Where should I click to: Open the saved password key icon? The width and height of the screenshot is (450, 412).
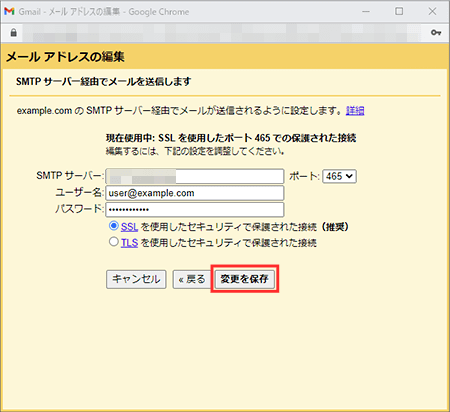436,33
